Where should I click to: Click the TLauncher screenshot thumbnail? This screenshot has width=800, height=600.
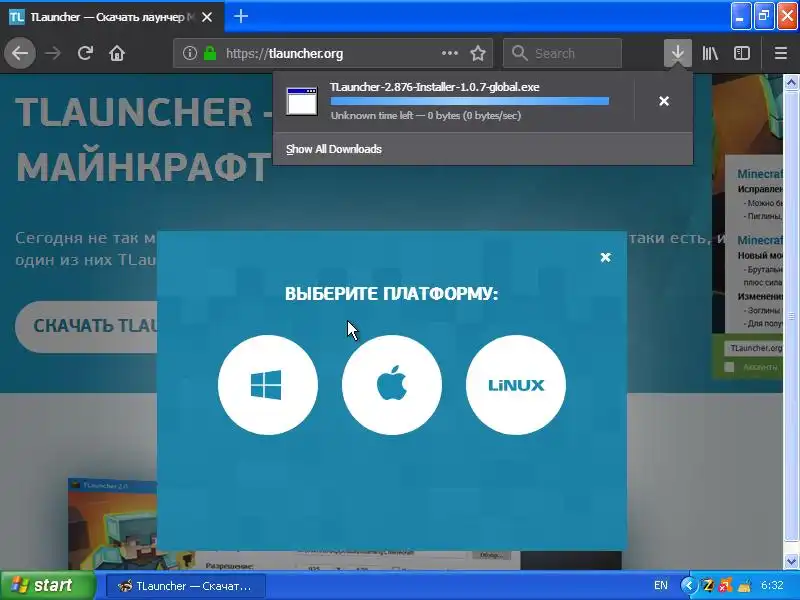[112, 523]
